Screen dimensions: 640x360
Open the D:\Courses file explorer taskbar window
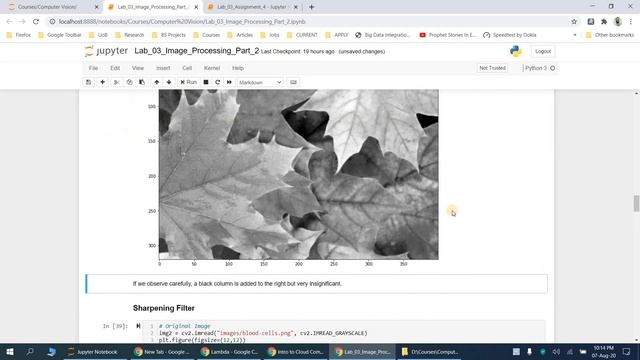click(x=430, y=351)
